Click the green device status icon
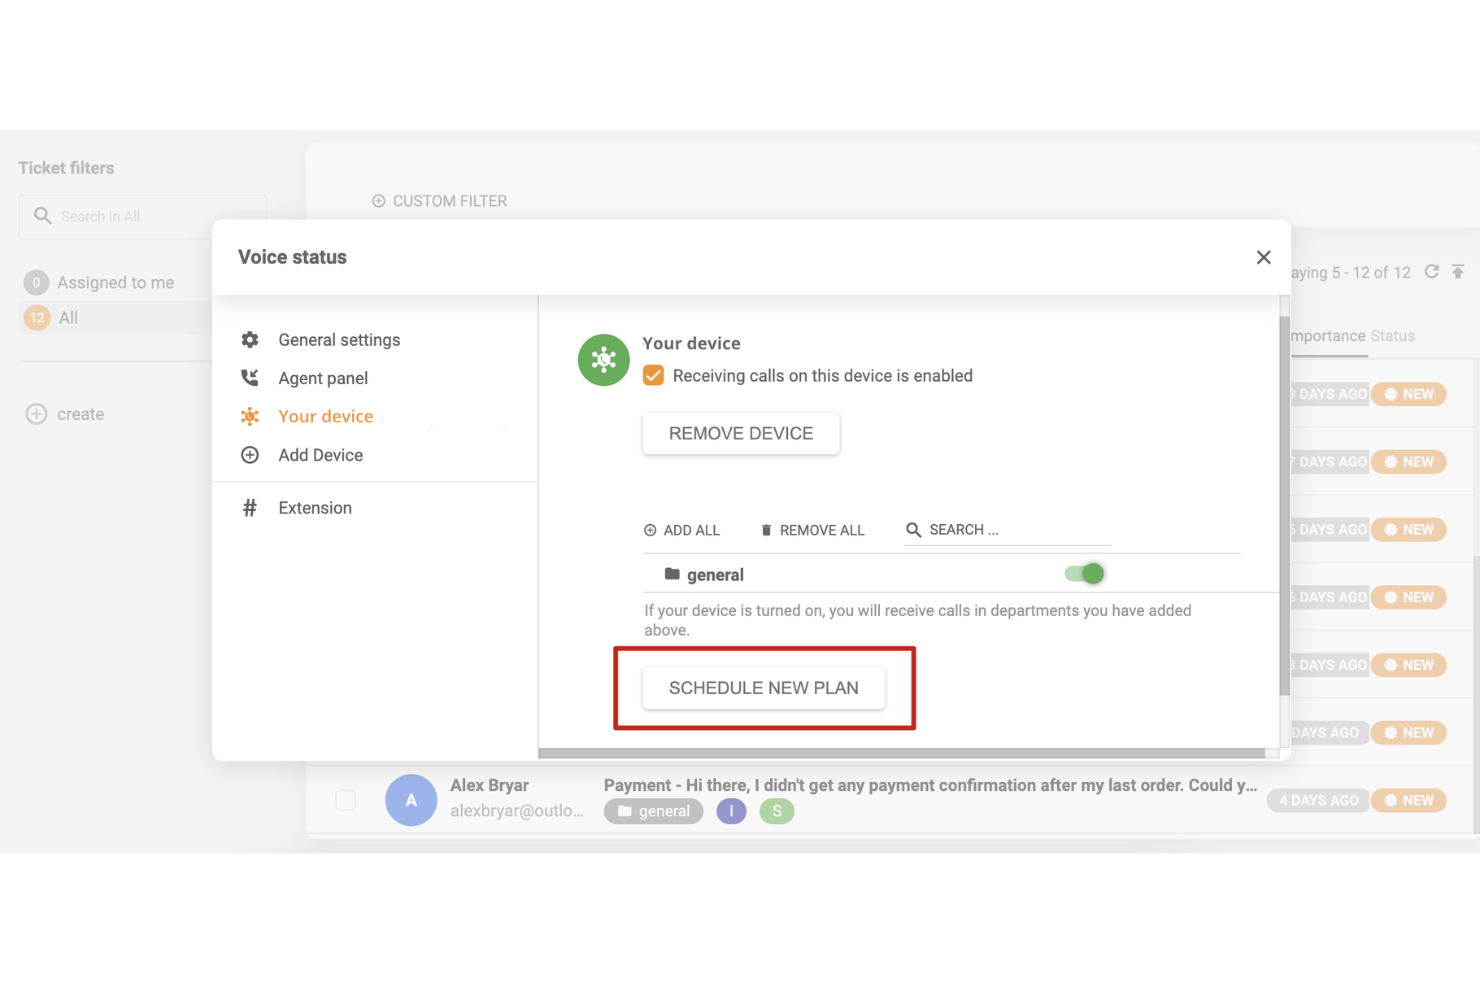Image resolution: width=1480 pixels, height=987 pixels. click(x=603, y=359)
